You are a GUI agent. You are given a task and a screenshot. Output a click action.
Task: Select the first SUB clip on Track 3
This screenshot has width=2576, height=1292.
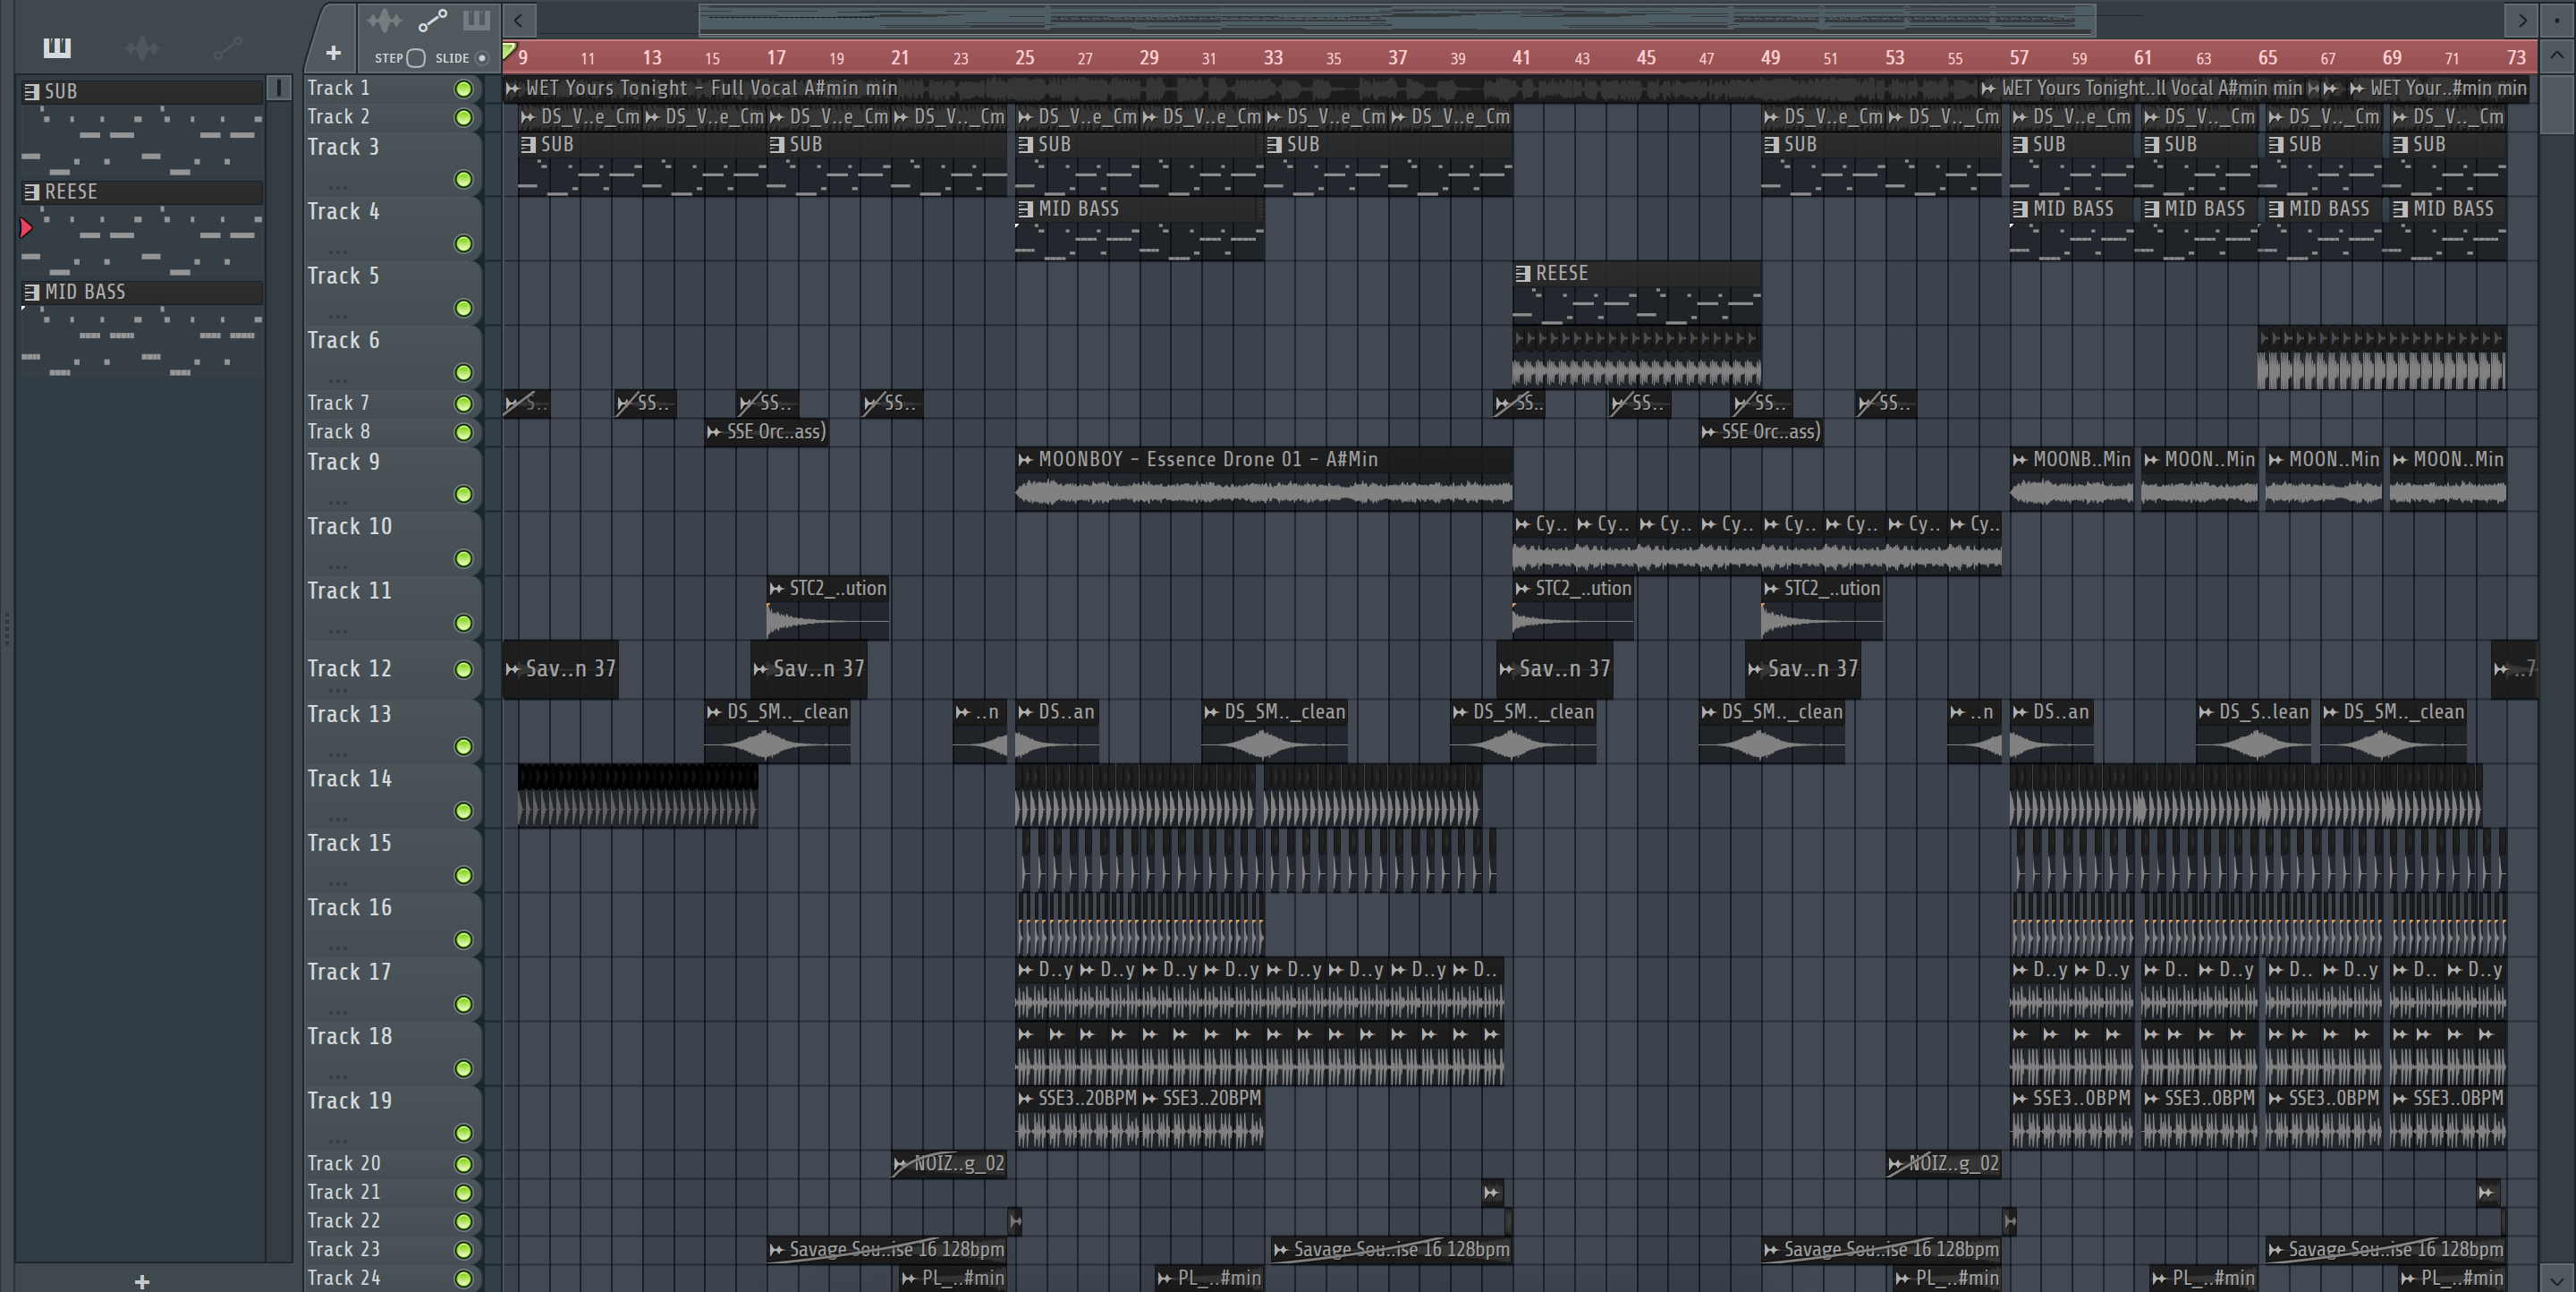(642, 164)
